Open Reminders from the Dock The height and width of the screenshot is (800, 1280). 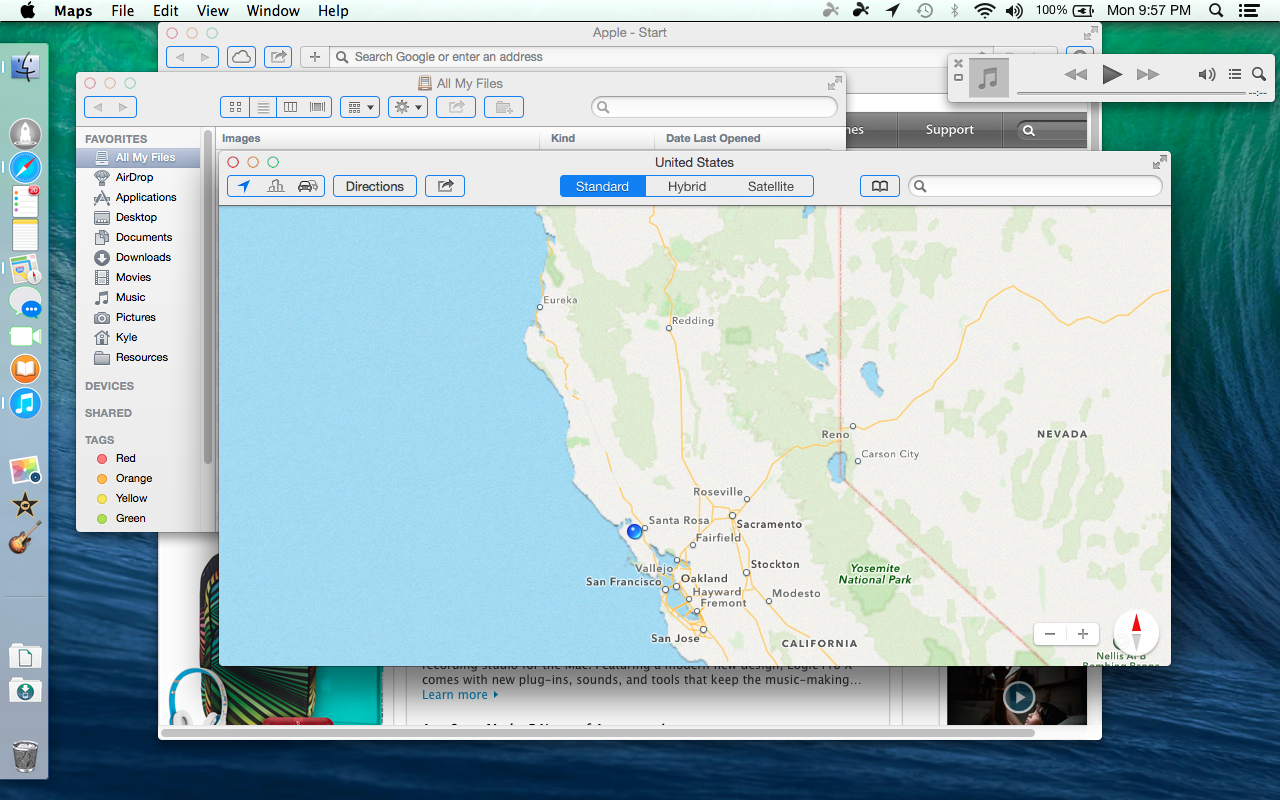pos(25,201)
